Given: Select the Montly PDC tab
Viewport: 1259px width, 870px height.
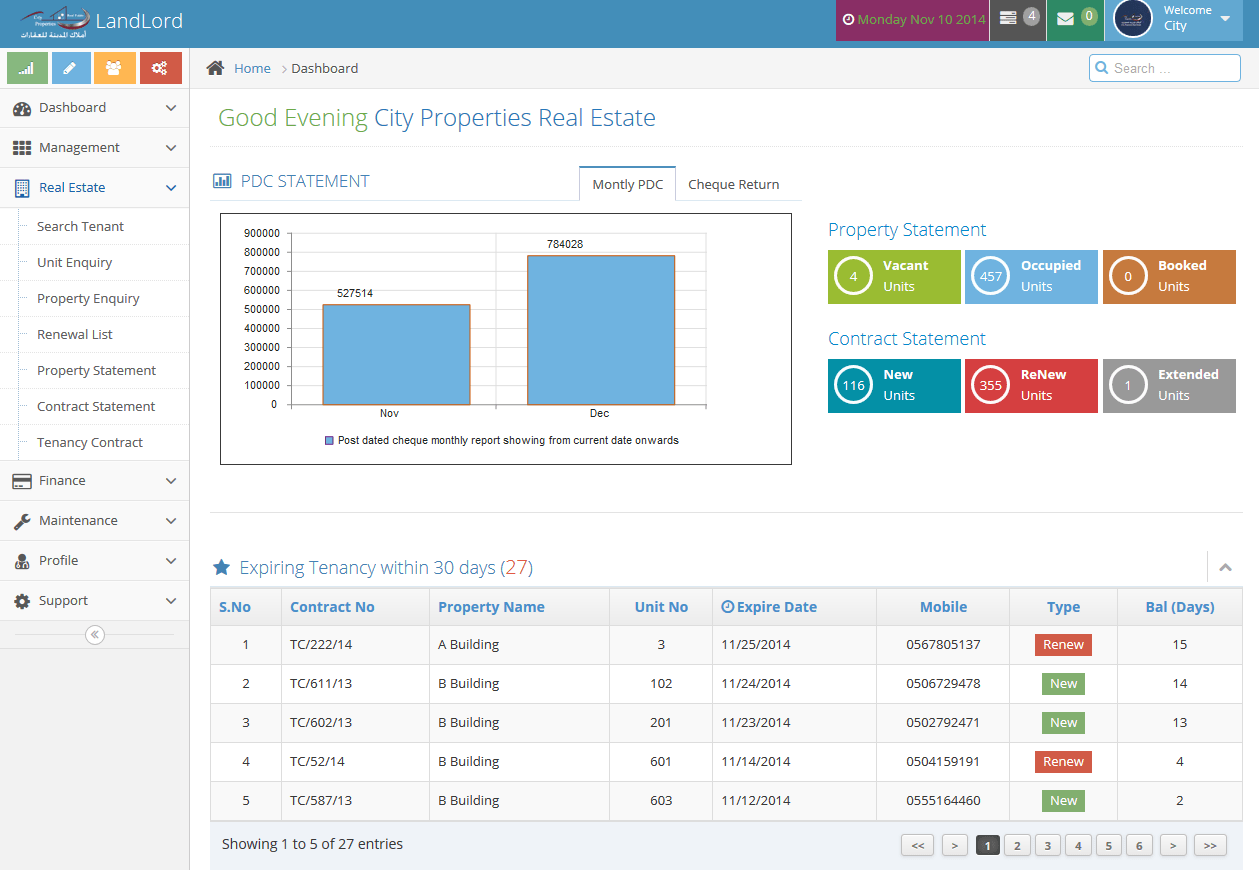Looking at the screenshot, I should coord(627,184).
